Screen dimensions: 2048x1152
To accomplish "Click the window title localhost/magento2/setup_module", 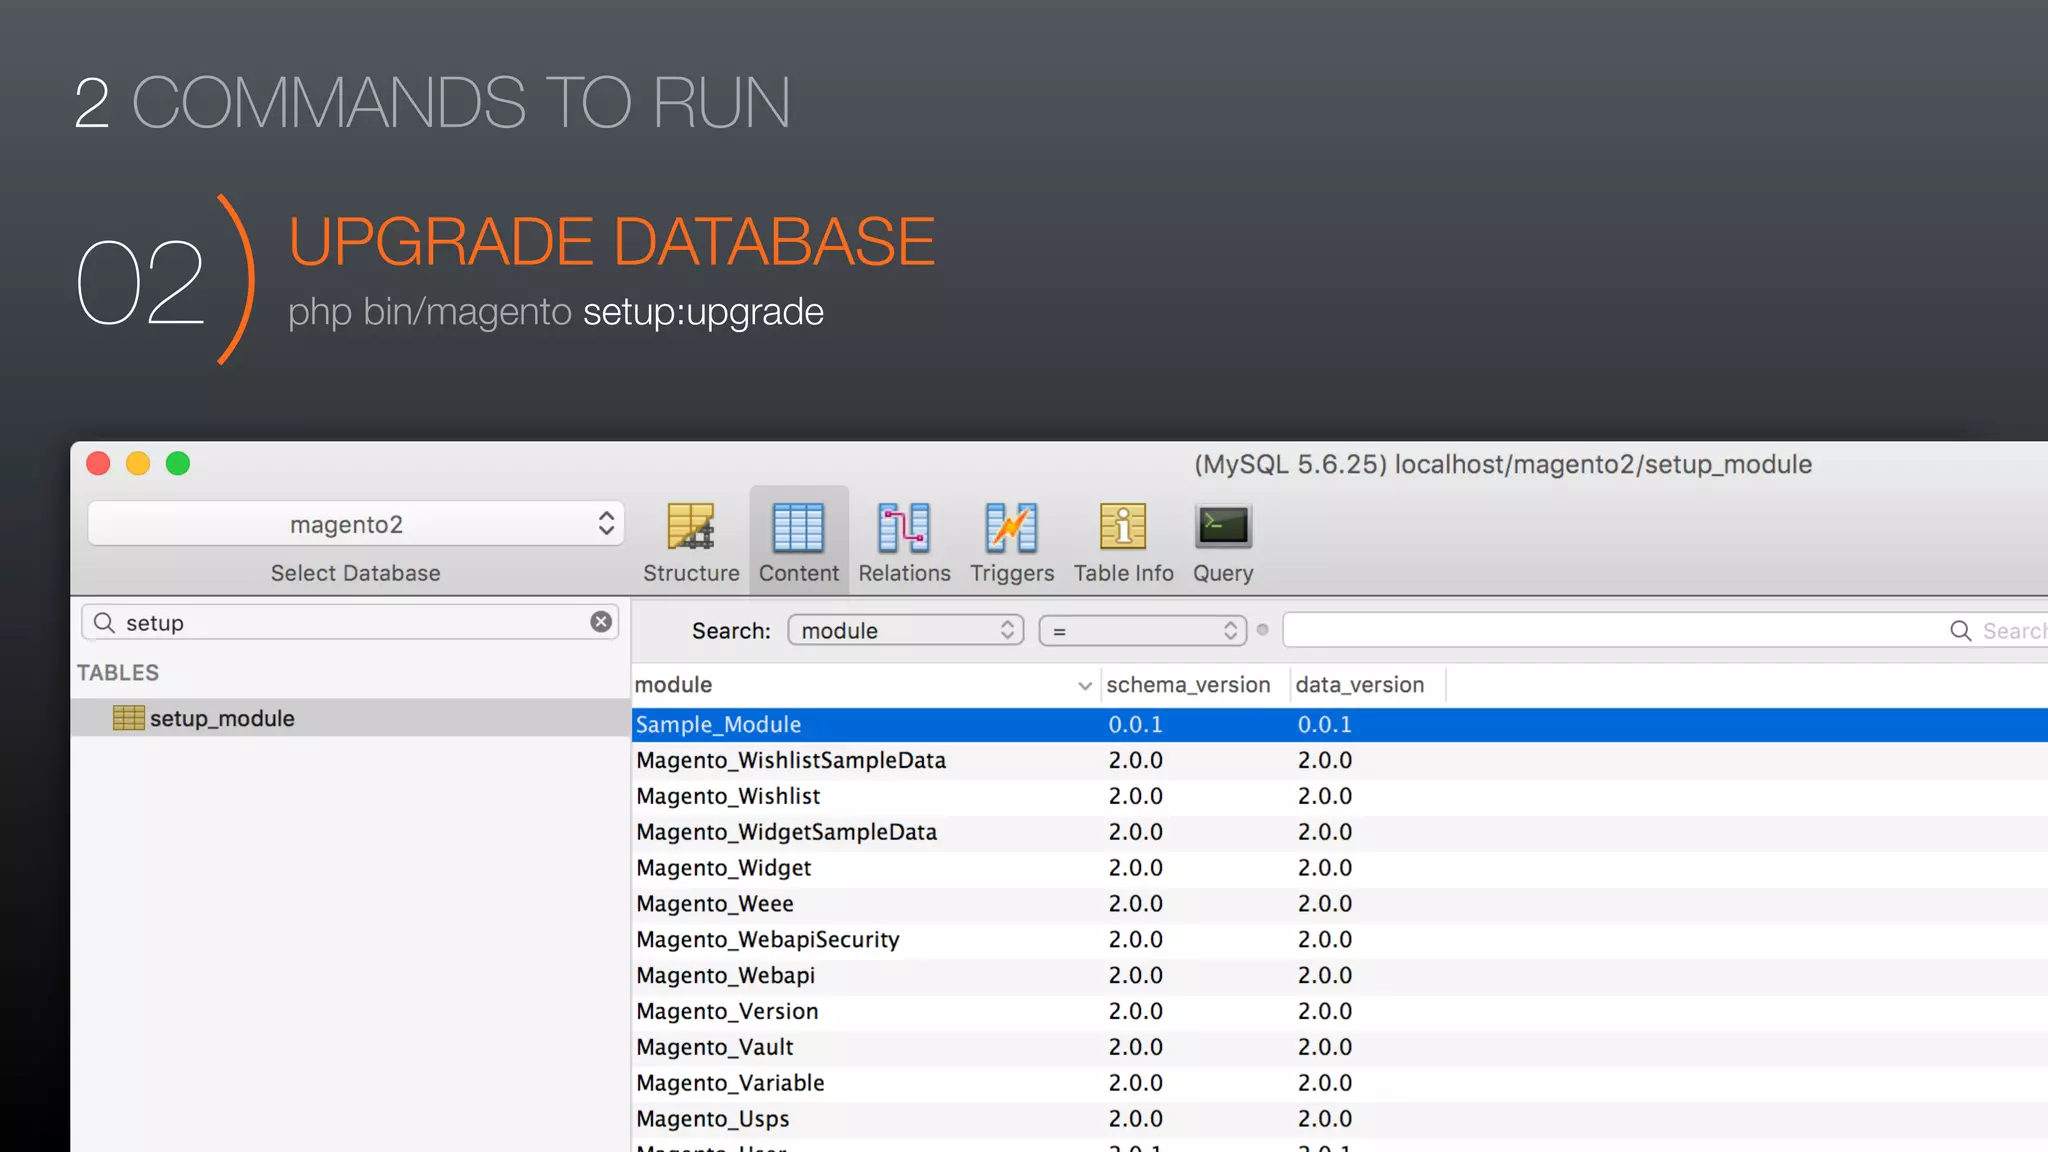I will pyautogui.click(x=1603, y=465).
